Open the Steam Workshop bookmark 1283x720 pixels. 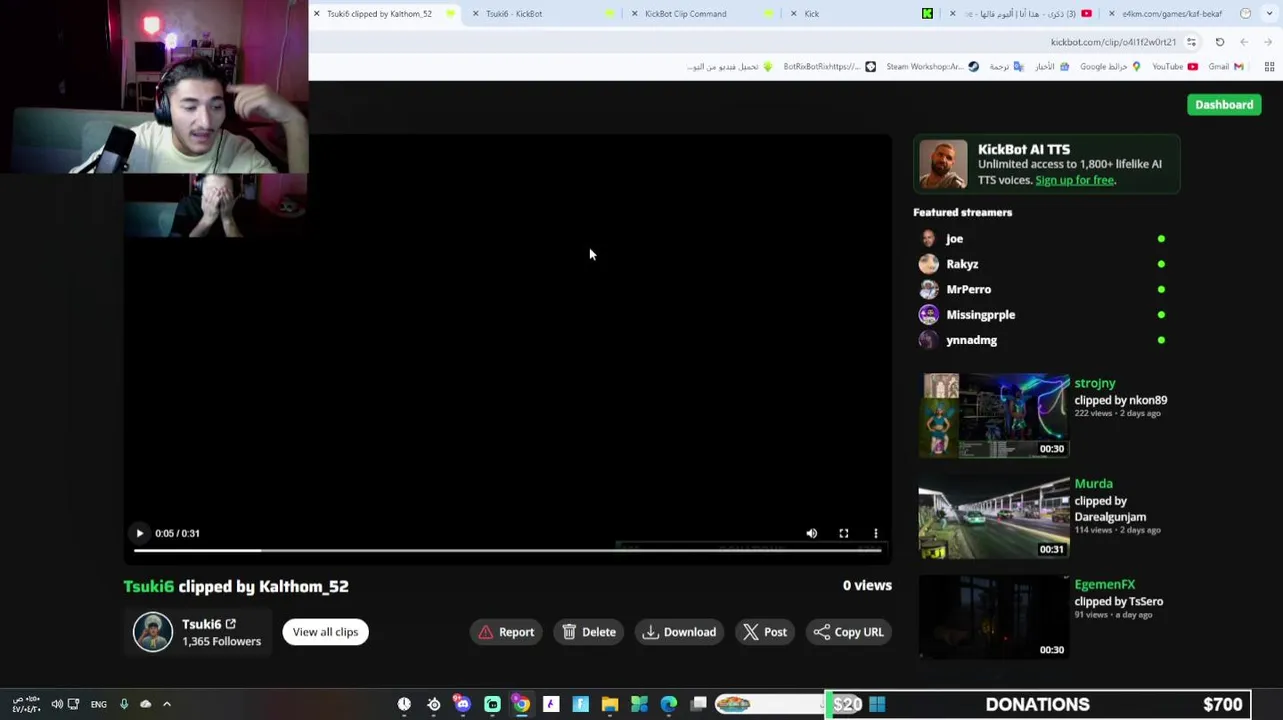click(x=932, y=67)
